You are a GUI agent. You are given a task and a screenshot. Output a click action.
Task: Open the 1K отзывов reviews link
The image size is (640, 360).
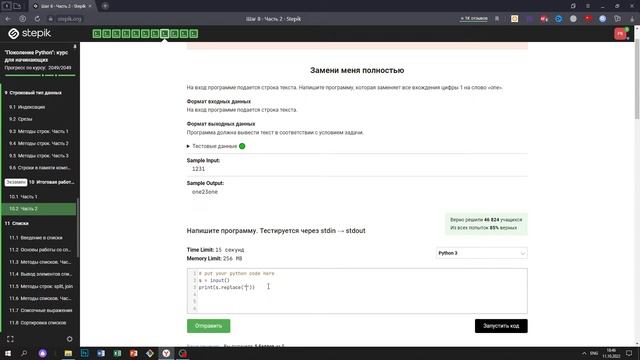(x=473, y=19)
